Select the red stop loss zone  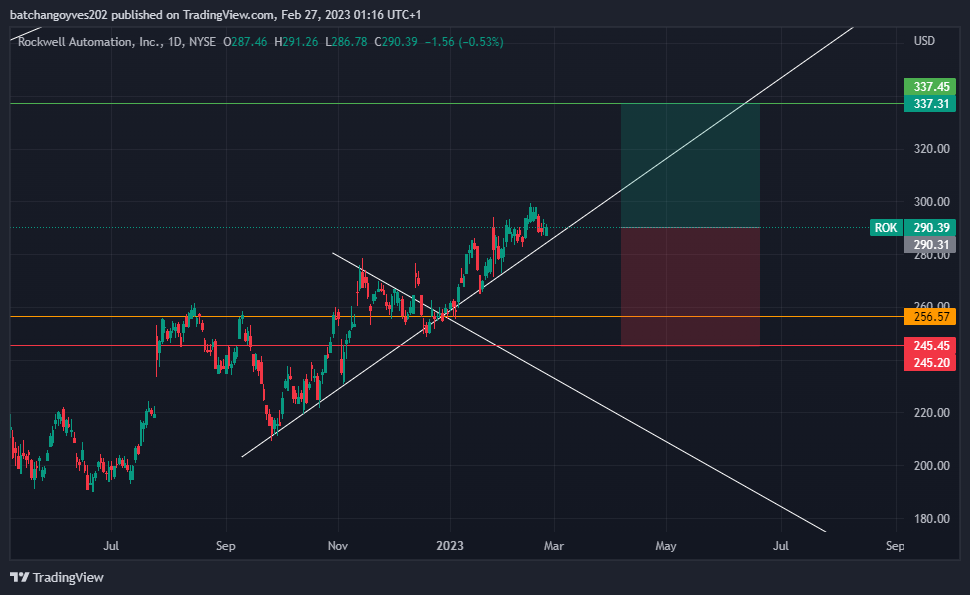pos(690,287)
